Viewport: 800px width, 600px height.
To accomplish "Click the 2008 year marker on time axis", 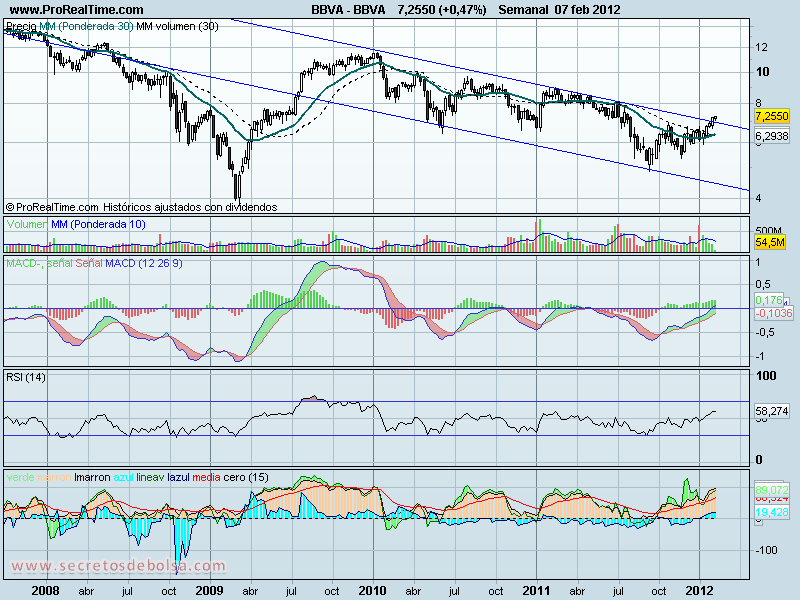I will coord(45,591).
